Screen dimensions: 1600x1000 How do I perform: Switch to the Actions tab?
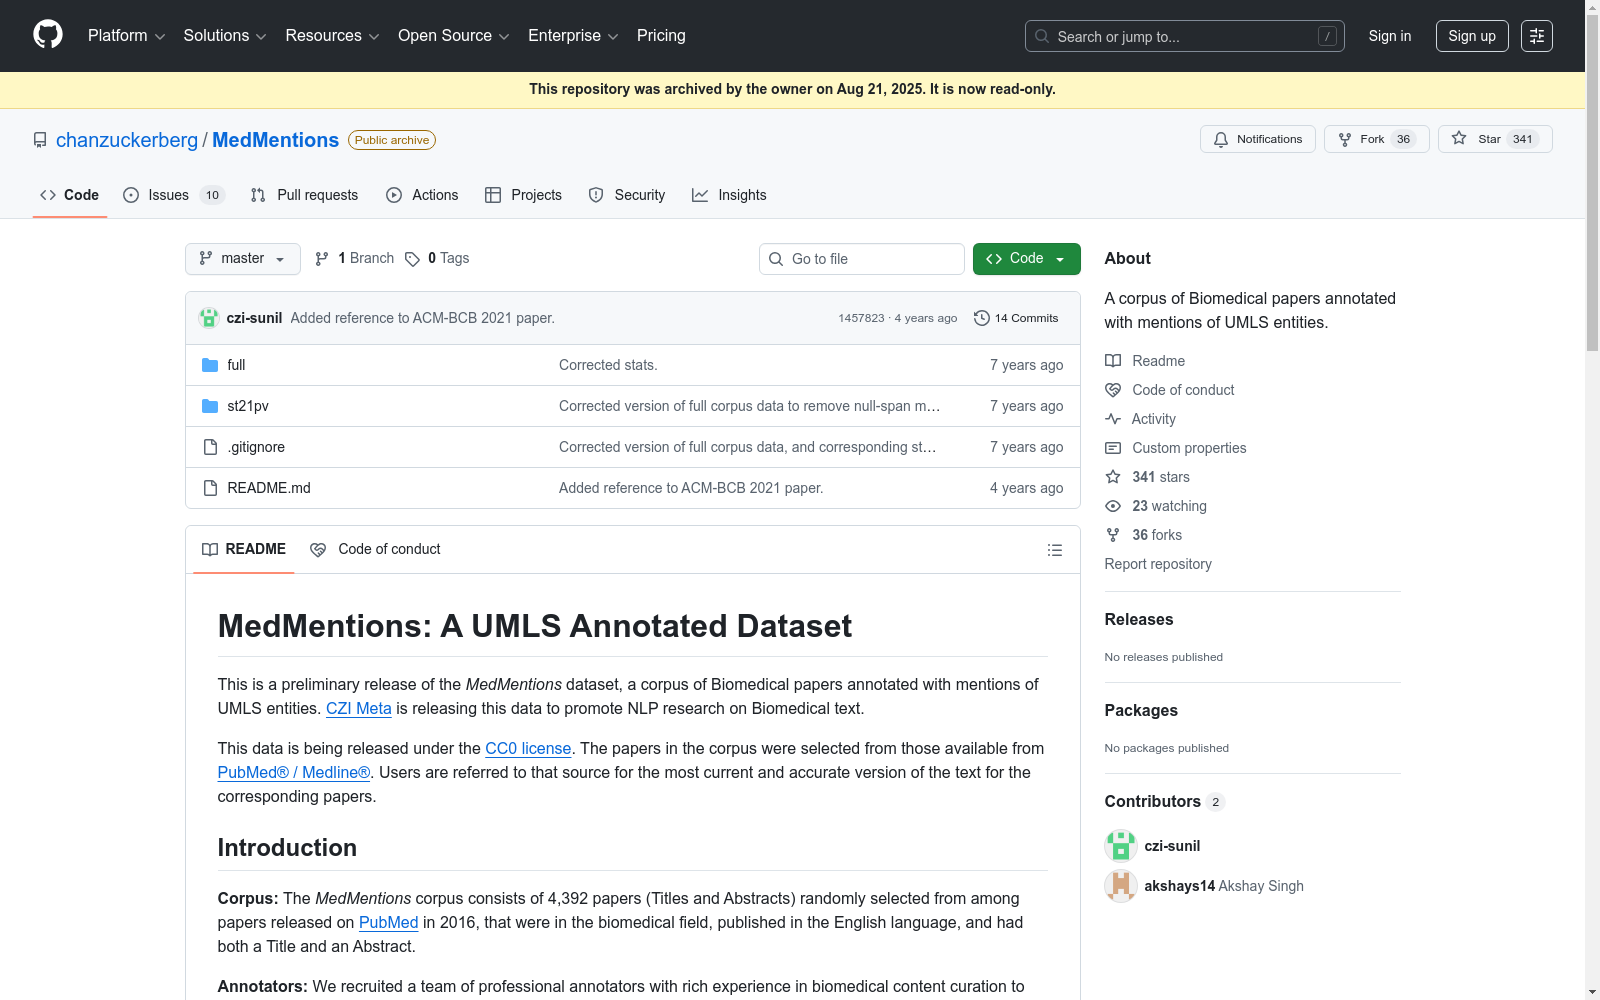[422, 195]
